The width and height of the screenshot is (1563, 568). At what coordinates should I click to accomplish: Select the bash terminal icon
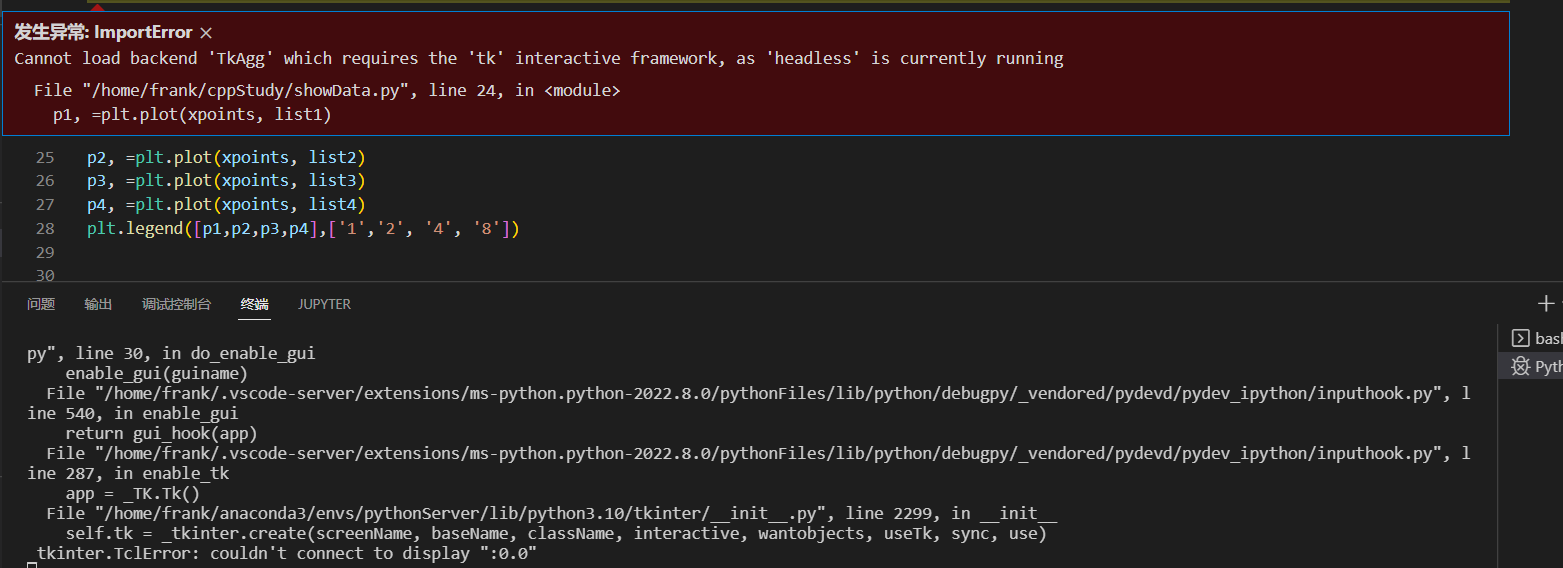[x=1520, y=339]
